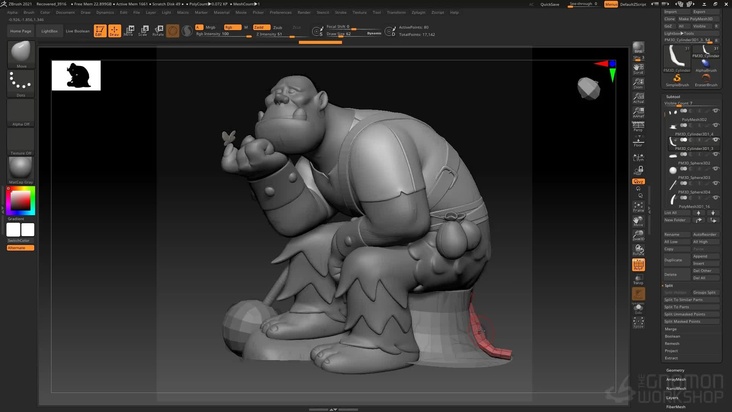Click the Home Page button

tap(21, 31)
